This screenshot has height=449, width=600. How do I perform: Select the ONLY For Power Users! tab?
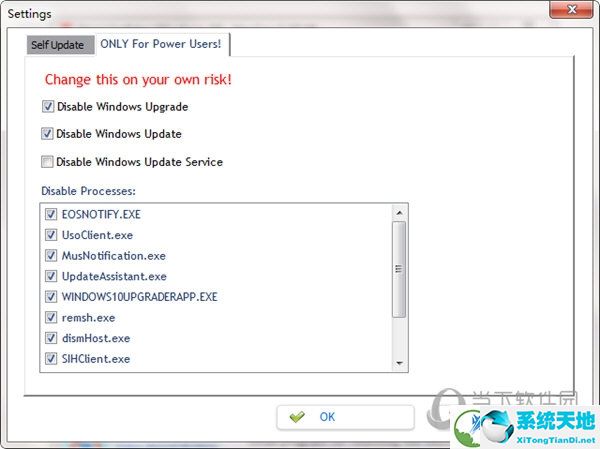click(161, 44)
